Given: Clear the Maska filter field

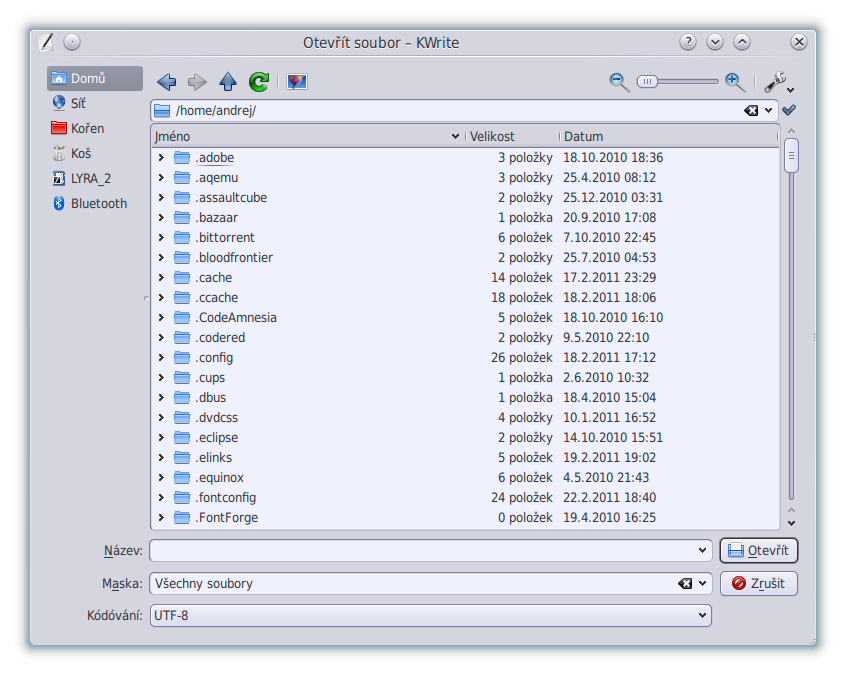Looking at the screenshot, I should click(685, 583).
